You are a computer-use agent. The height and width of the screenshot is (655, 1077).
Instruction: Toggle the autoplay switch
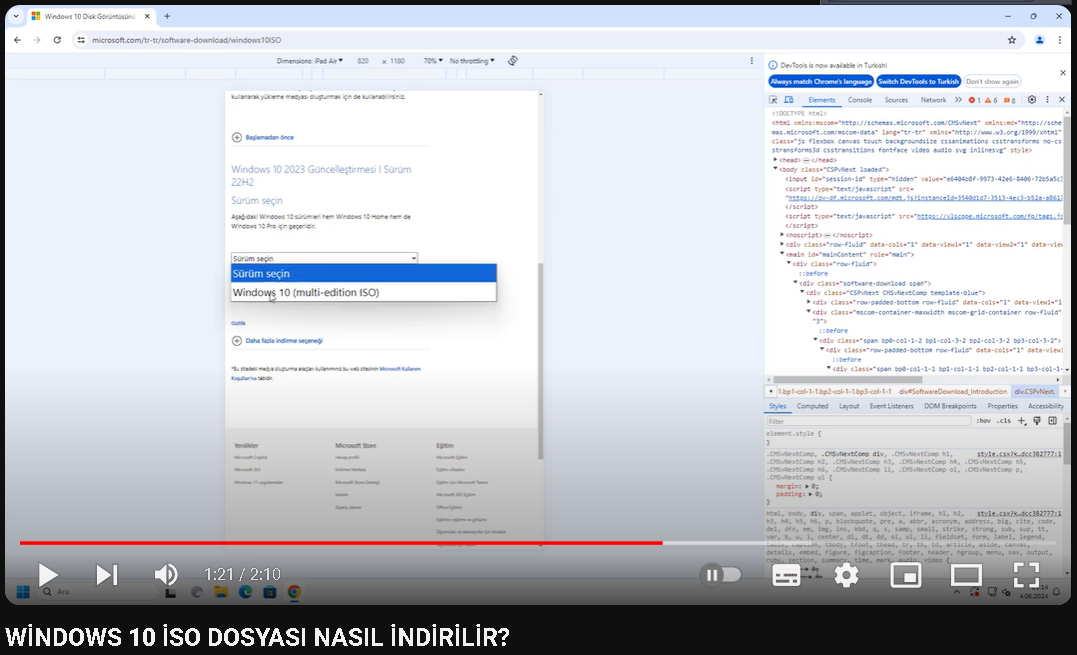coord(721,575)
